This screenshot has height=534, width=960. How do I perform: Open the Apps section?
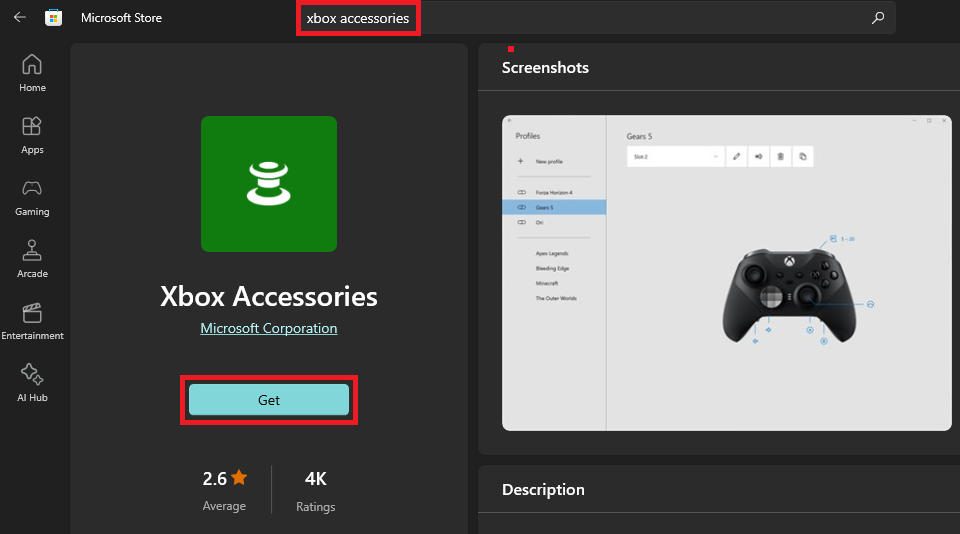tap(32, 135)
